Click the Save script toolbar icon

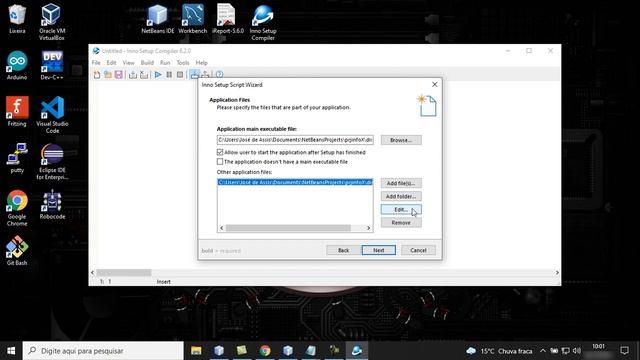118,75
